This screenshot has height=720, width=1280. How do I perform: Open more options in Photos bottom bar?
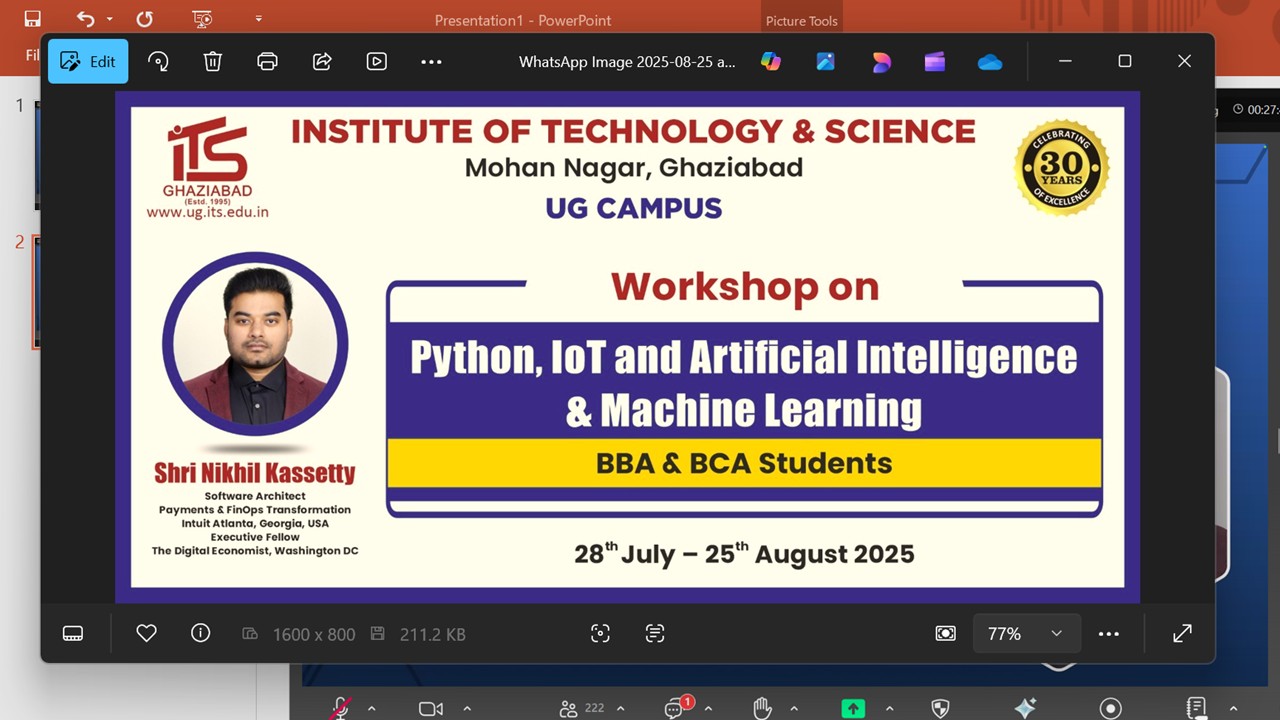[x=1109, y=633]
